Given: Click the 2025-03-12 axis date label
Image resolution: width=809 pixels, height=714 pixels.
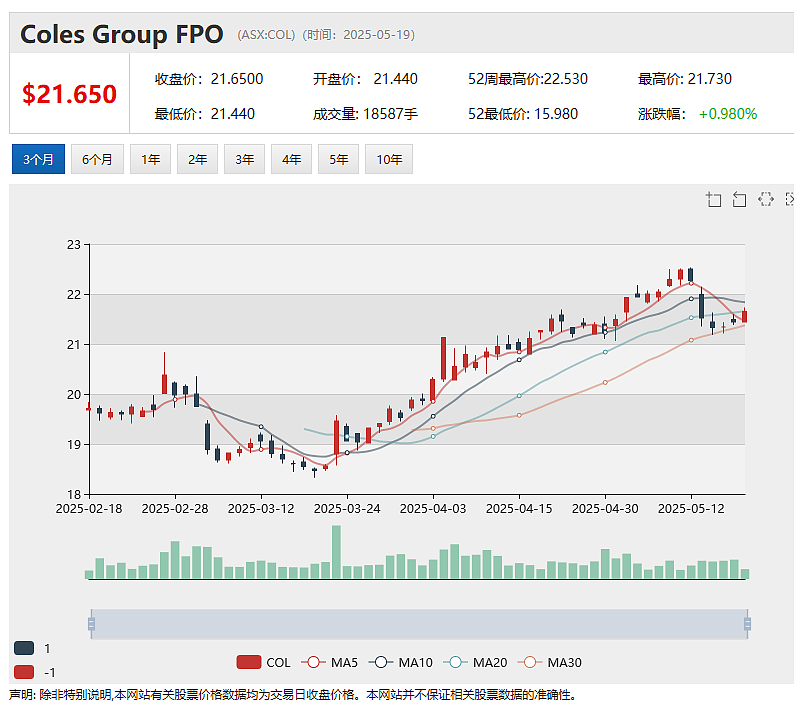Looking at the screenshot, I should tap(261, 509).
